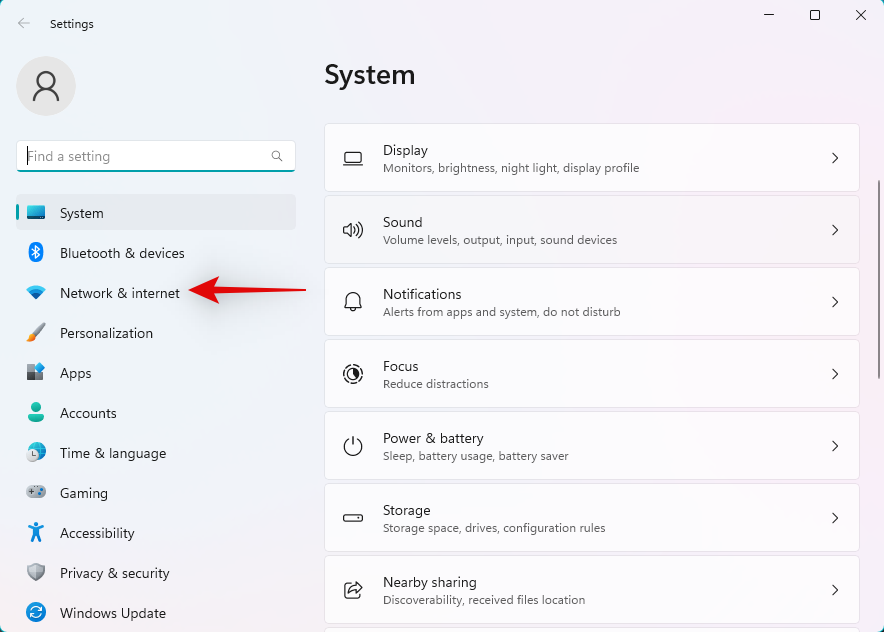Open Apps via its sidebar icon
The image size is (884, 632).
36,373
